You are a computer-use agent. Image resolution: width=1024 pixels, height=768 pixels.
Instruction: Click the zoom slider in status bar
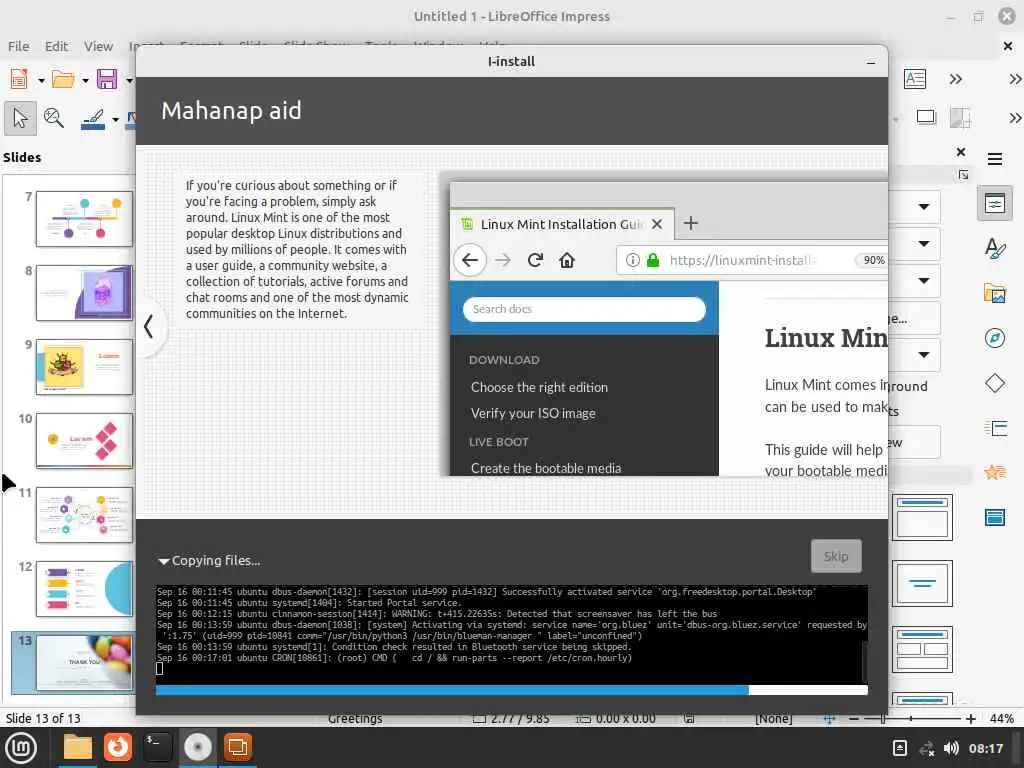click(912, 718)
